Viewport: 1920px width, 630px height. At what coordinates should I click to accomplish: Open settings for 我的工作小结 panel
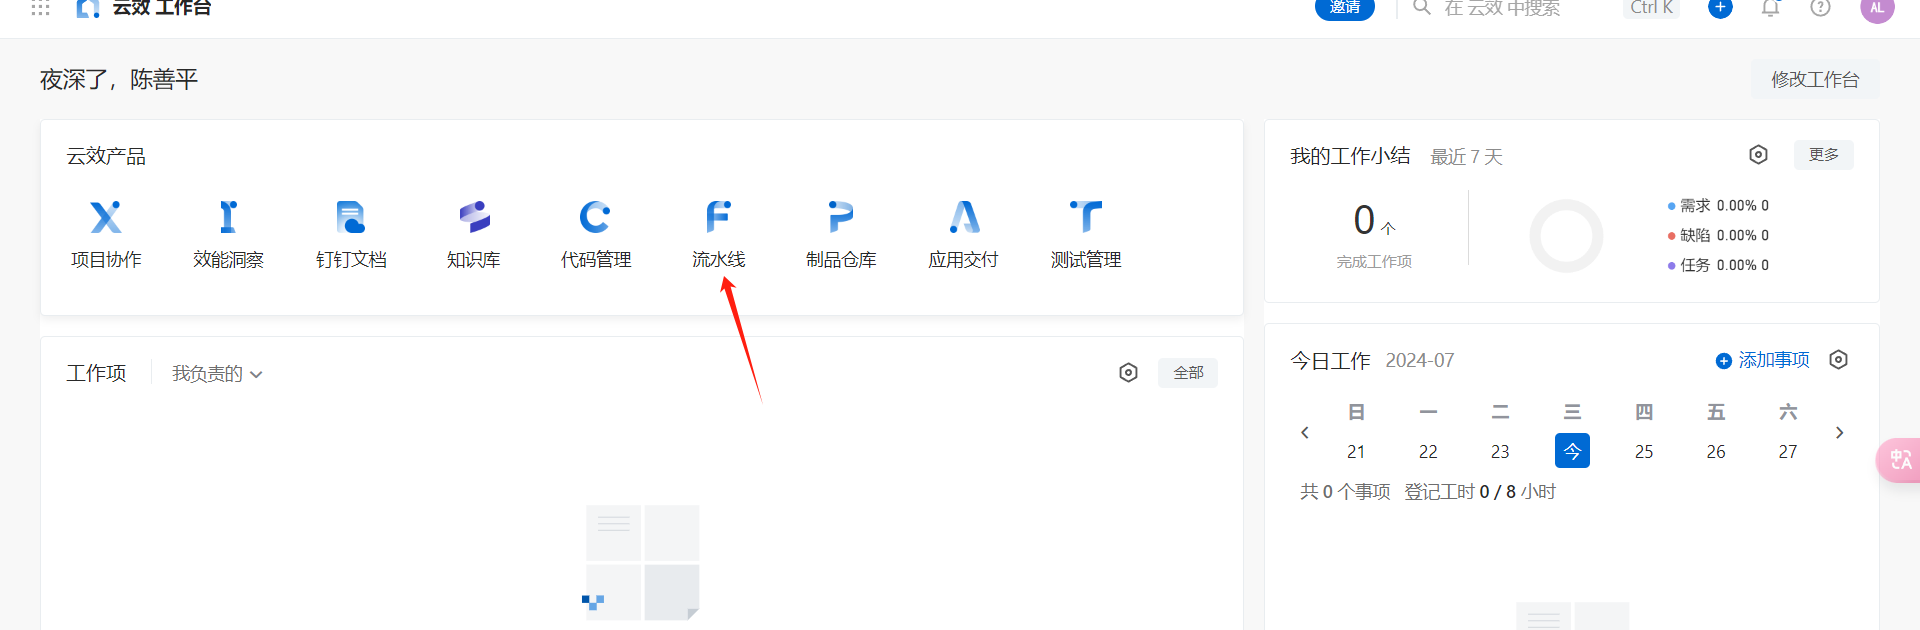[1758, 155]
